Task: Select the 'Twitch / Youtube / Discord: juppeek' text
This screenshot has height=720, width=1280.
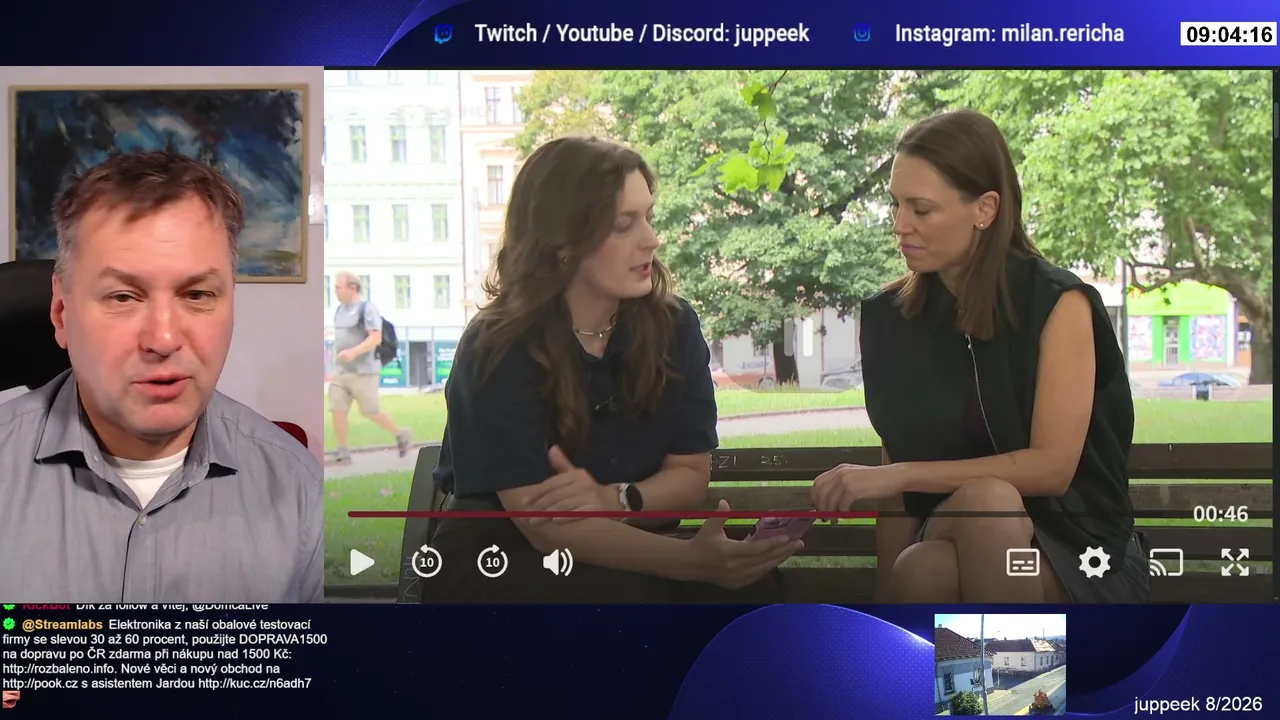Action: 642,33
